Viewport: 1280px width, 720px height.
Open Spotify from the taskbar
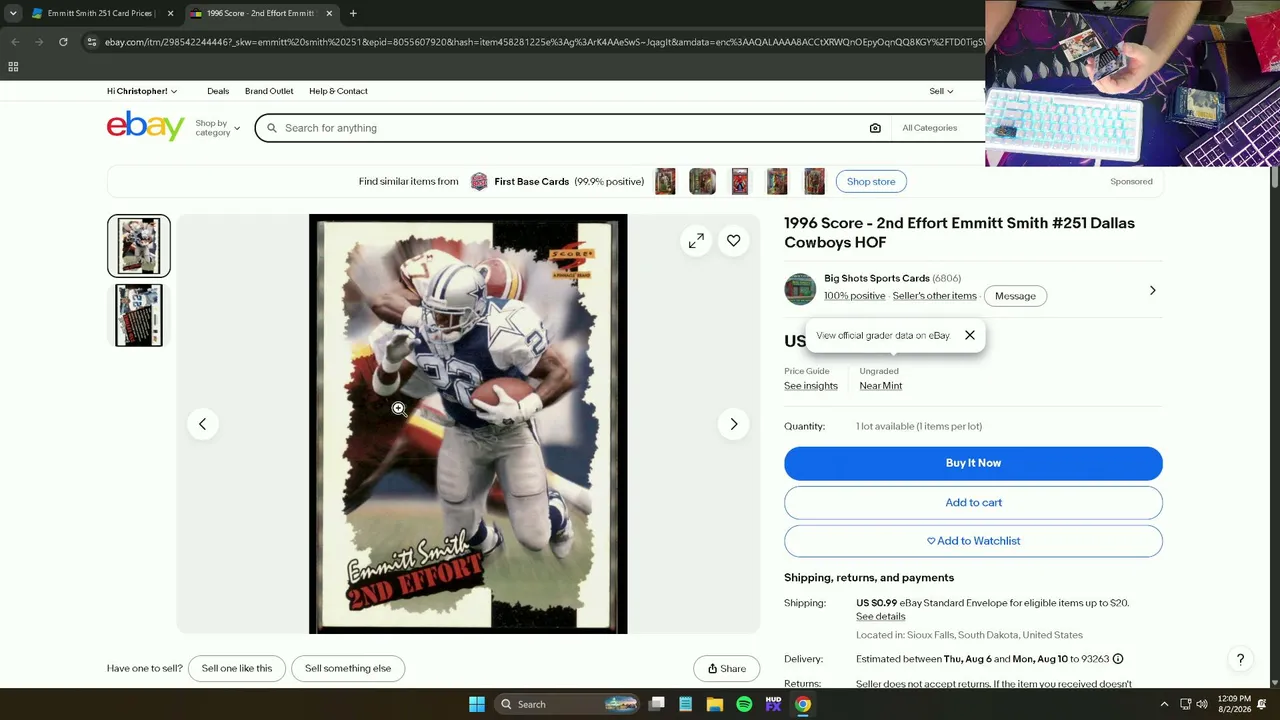744,704
